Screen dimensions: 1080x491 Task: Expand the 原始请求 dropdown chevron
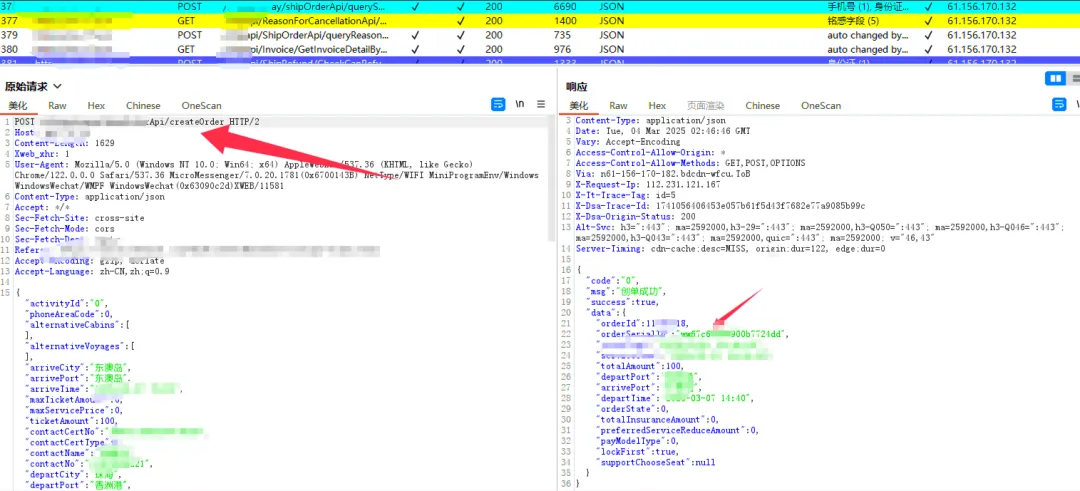(x=57, y=86)
